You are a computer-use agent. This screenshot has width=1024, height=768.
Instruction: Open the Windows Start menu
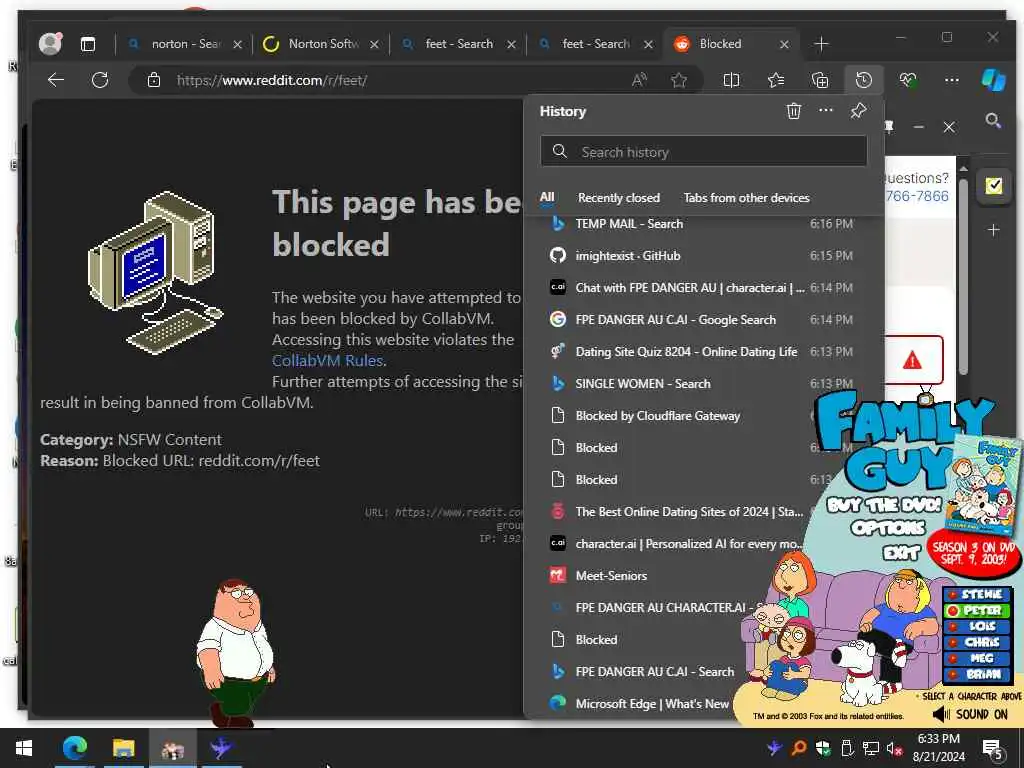pos(24,748)
